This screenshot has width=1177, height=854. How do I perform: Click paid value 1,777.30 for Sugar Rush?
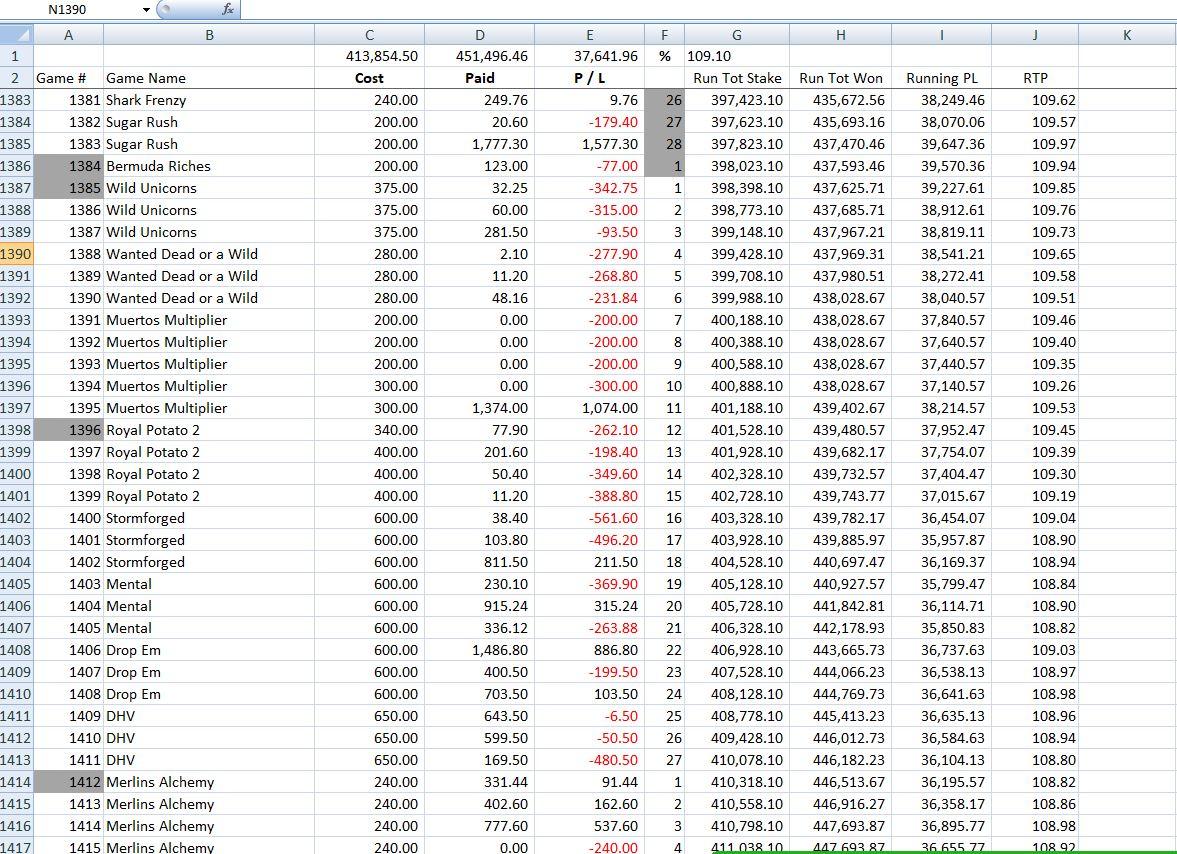pyautogui.click(x=480, y=144)
